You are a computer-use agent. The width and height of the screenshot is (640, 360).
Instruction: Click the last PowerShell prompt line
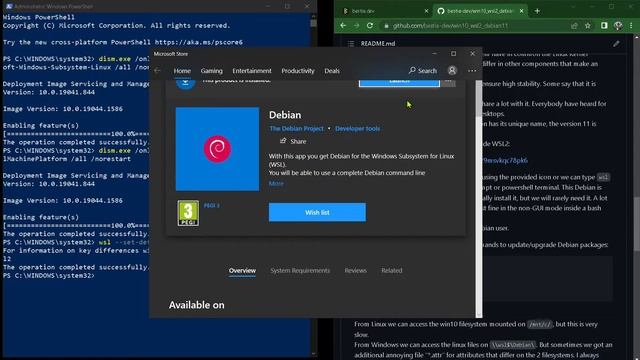48,276
